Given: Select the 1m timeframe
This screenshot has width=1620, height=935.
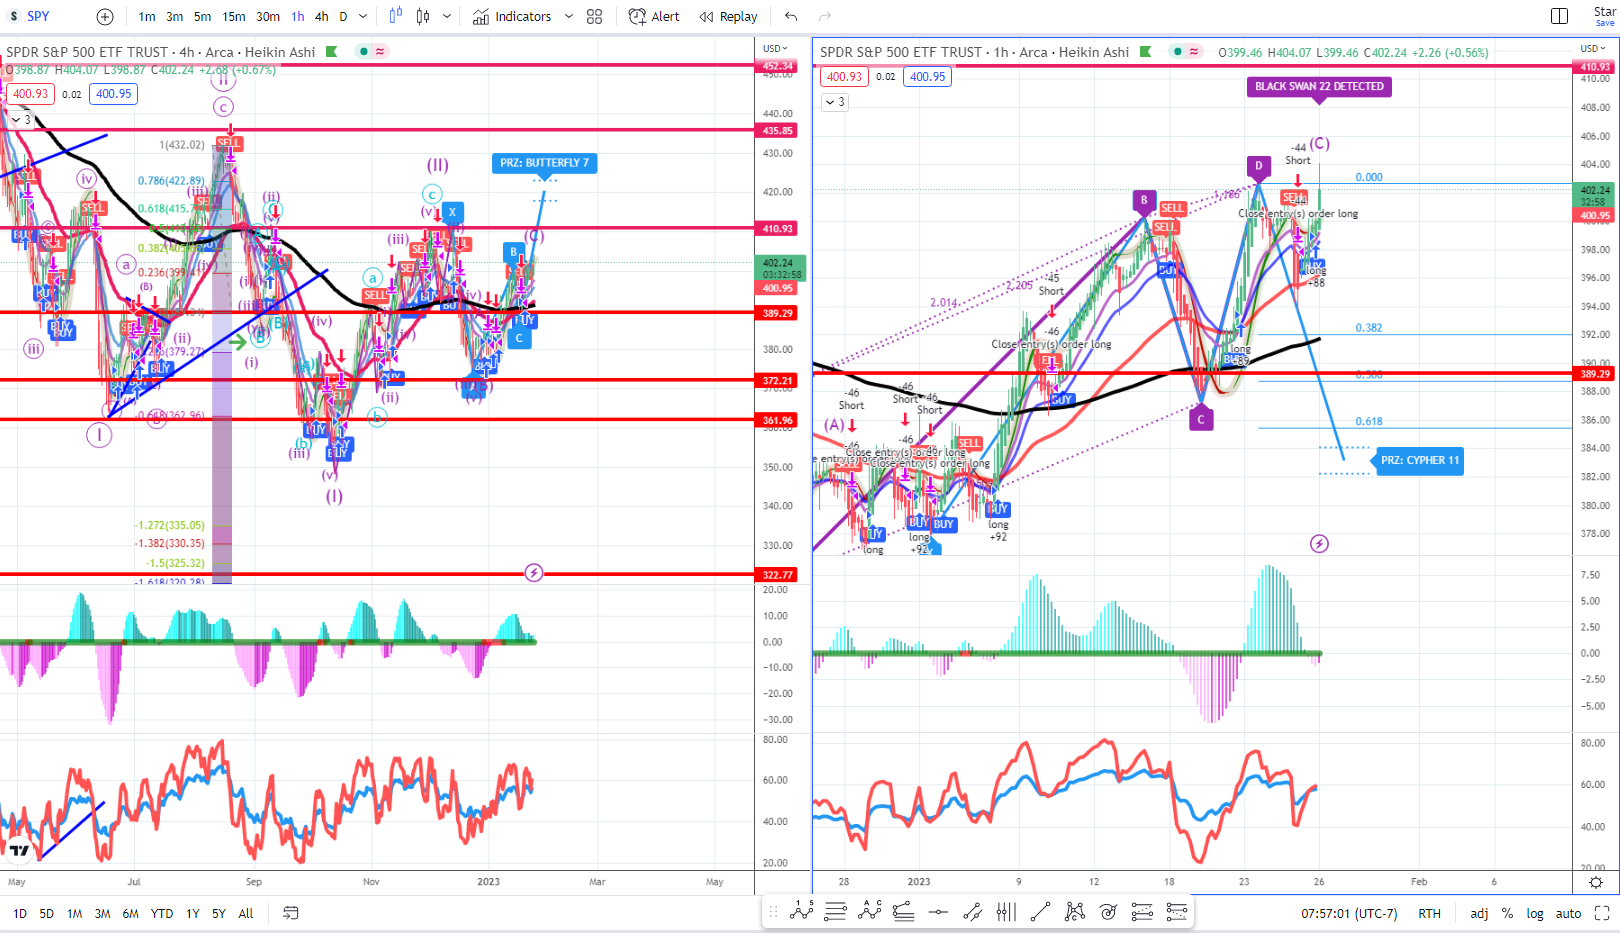Looking at the screenshot, I should pyautogui.click(x=147, y=16).
